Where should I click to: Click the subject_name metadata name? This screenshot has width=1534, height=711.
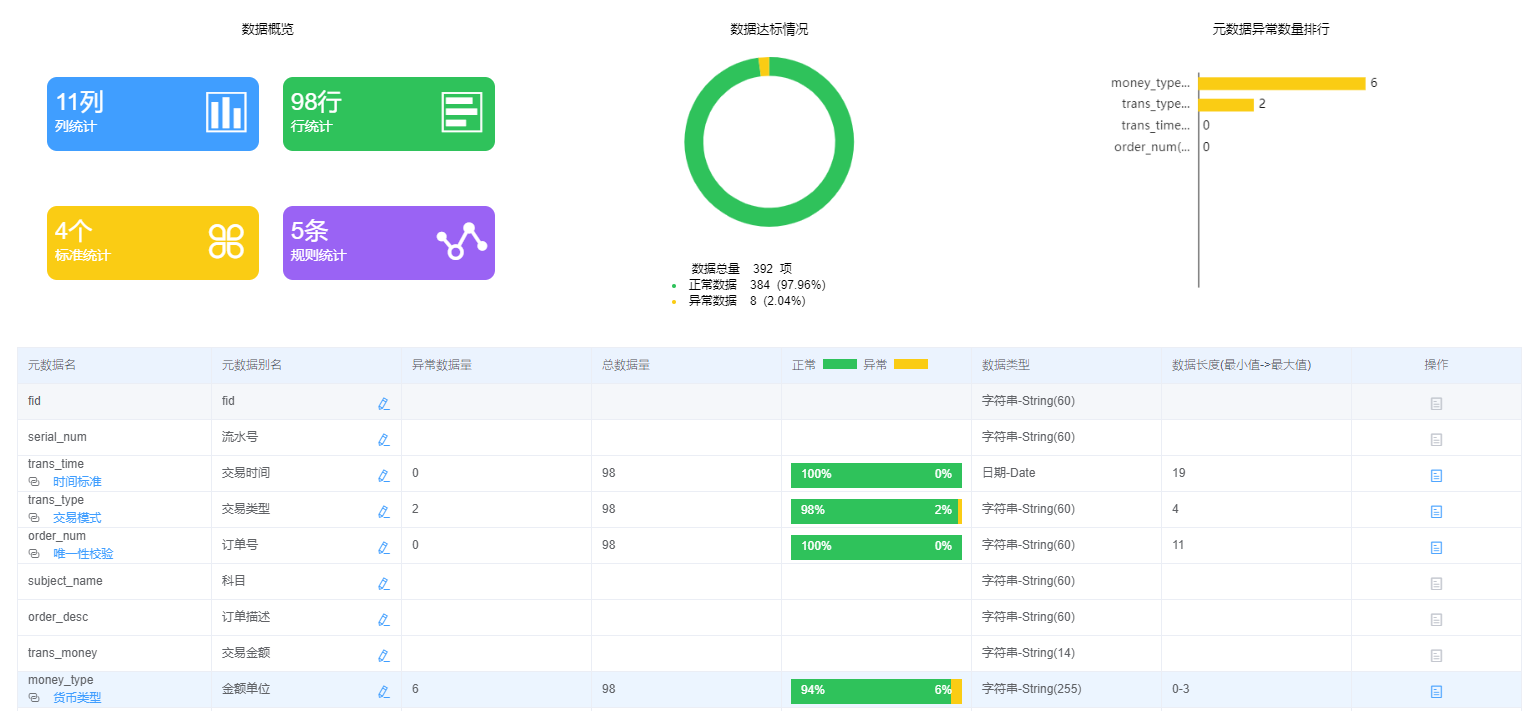coord(65,581)
